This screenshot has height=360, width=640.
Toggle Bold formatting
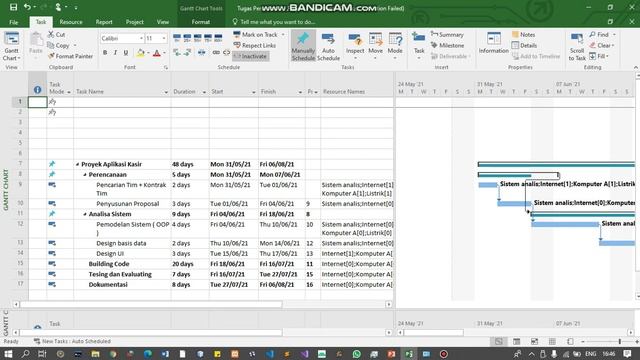105,53
